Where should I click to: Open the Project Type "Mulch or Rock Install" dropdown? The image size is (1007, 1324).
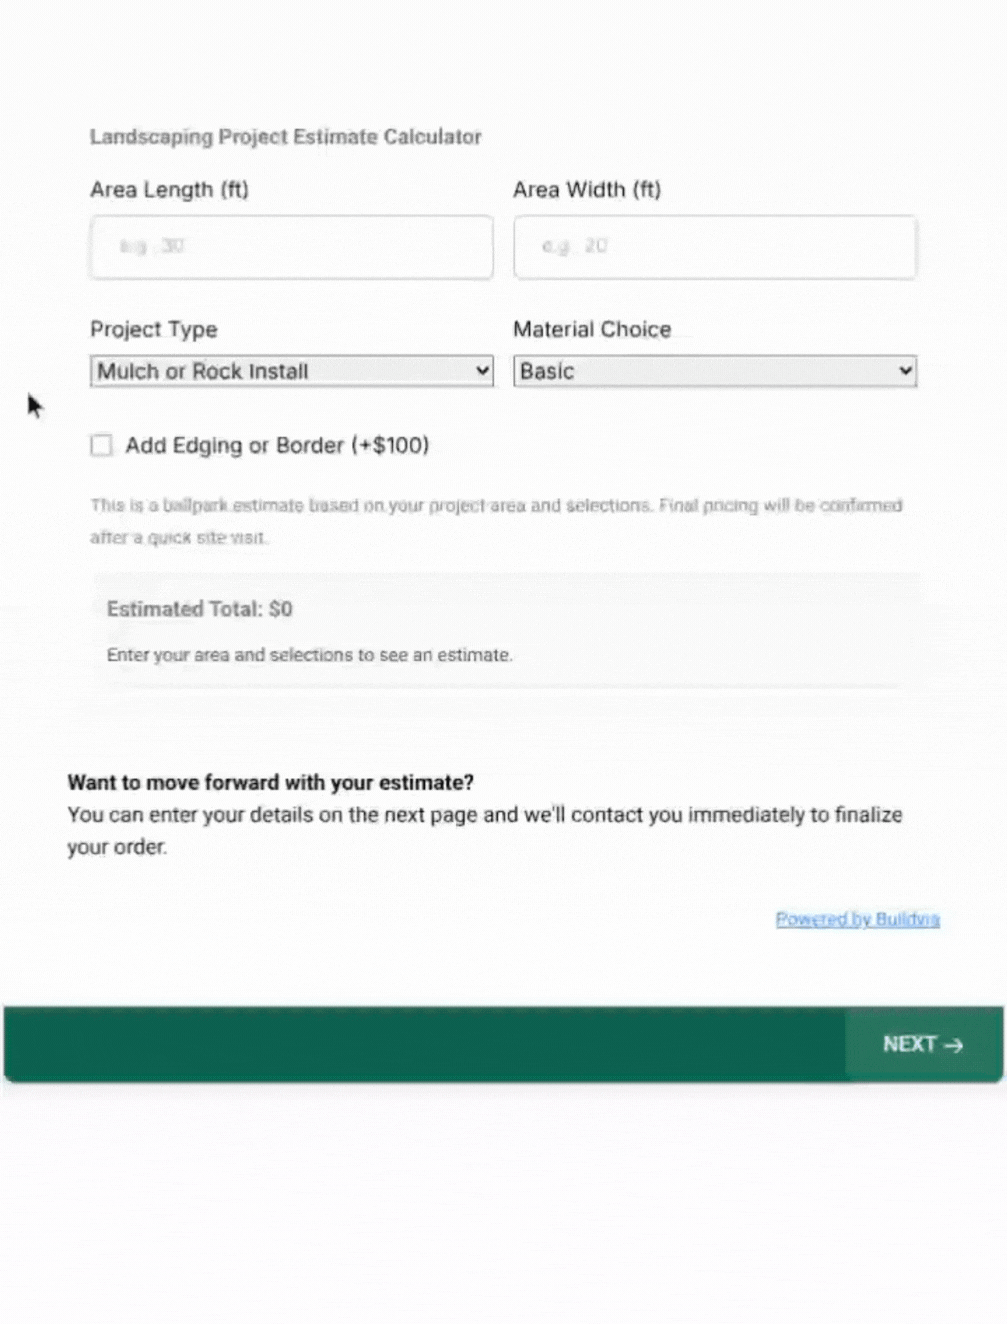click(x=290, y=371)
